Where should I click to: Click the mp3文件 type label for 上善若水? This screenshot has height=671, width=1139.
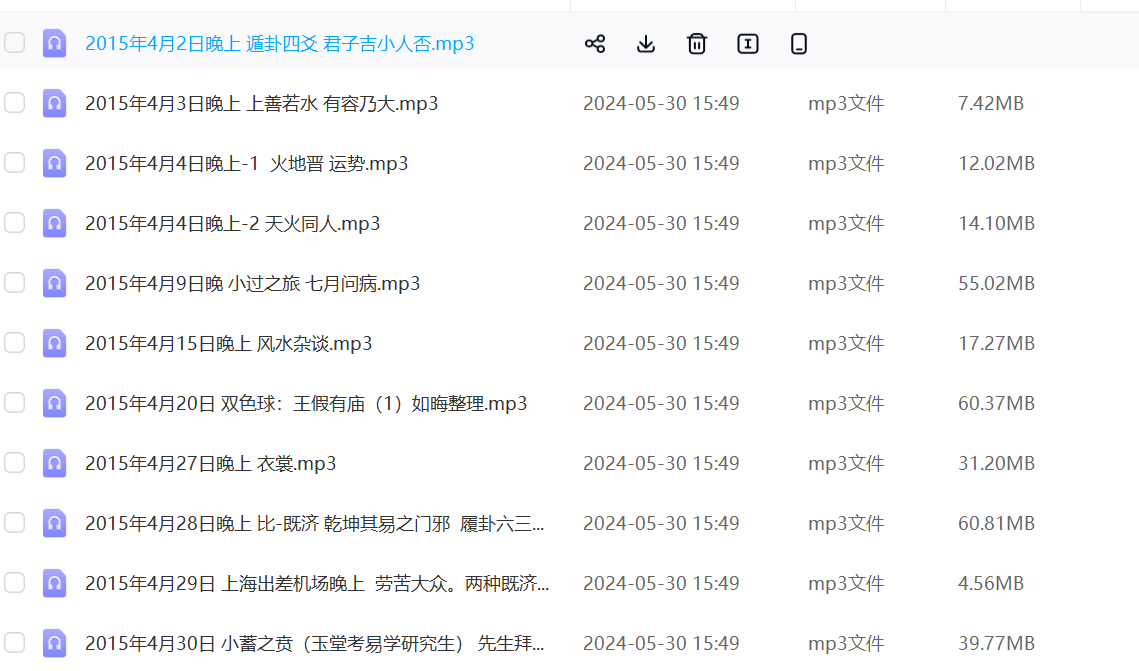(x=846, y=103)
